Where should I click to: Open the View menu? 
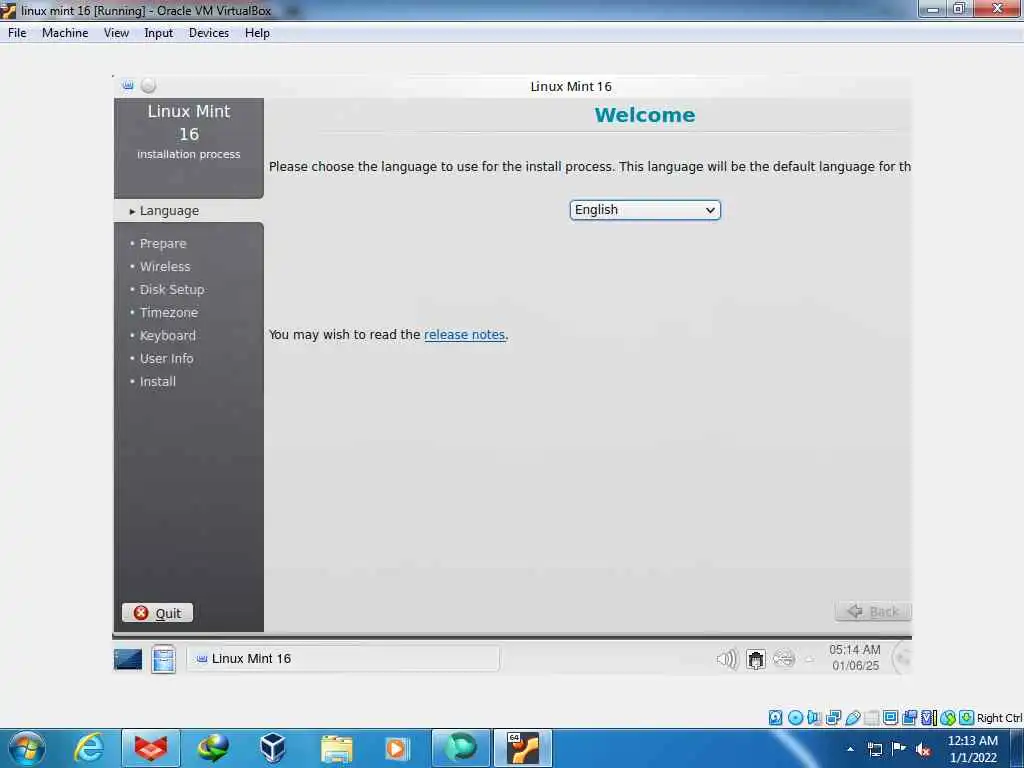116,33
